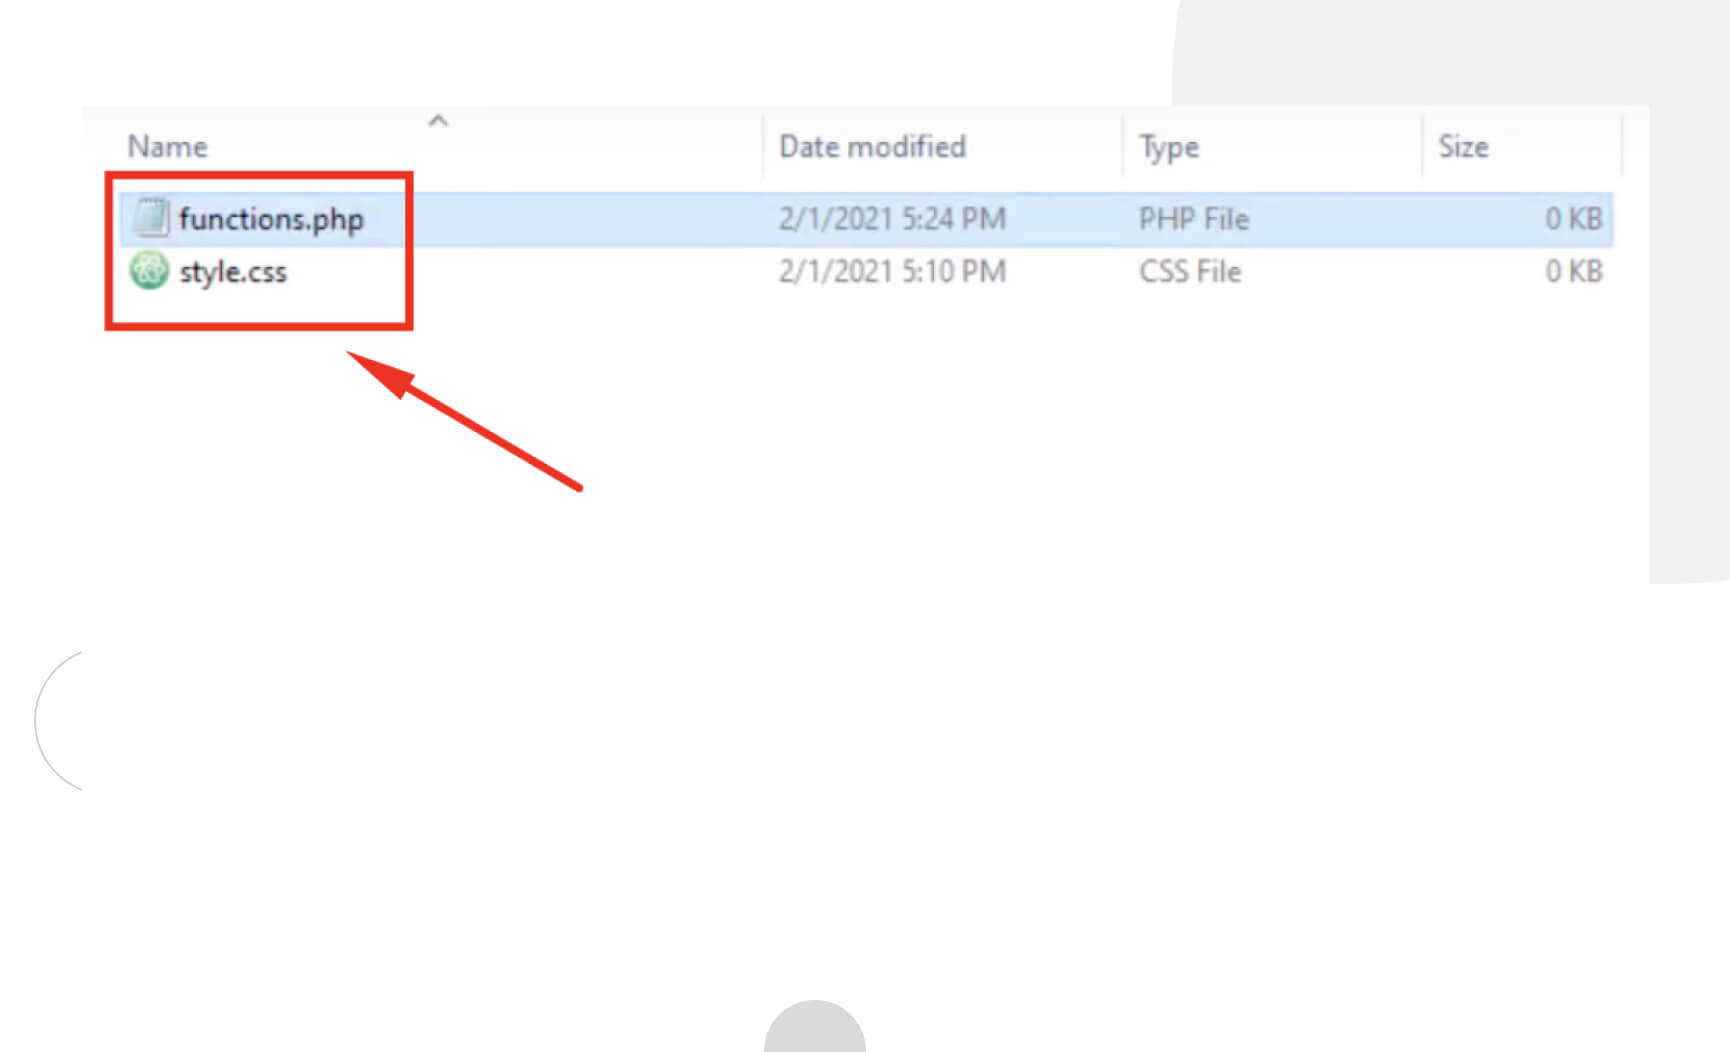The image size is (1730, 1052).
Task: Click the CSS File type cell
Action: pos(1190,272)
